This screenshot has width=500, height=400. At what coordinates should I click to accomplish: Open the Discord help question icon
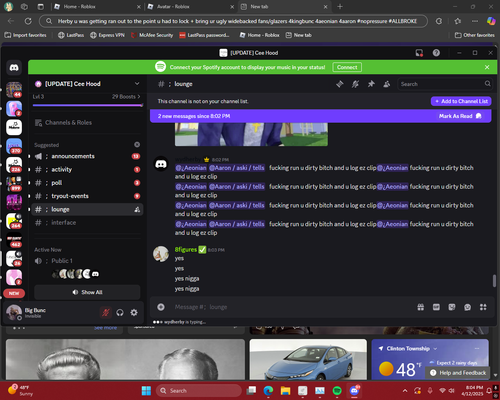[x=436, y=53]
